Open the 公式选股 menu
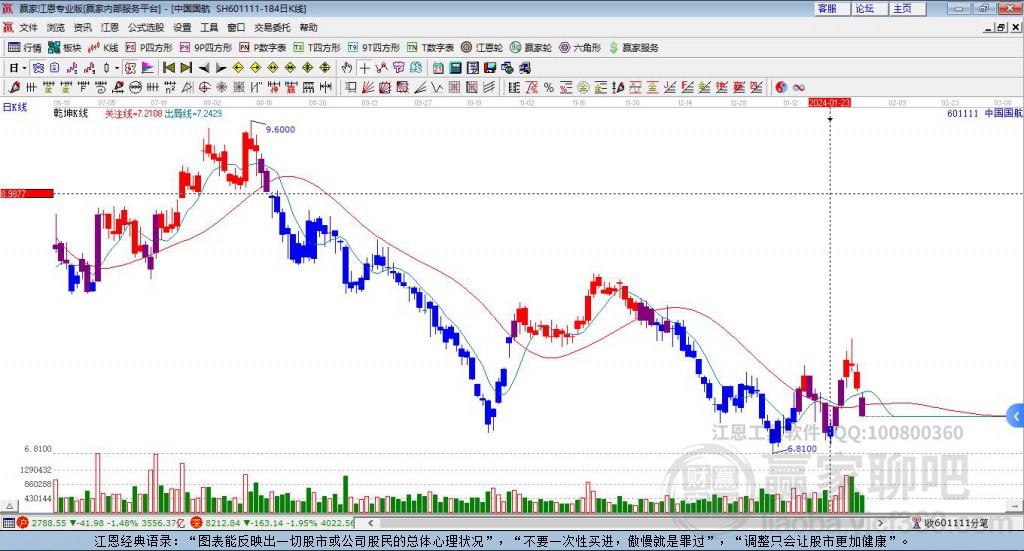 (x=146, y=27)
